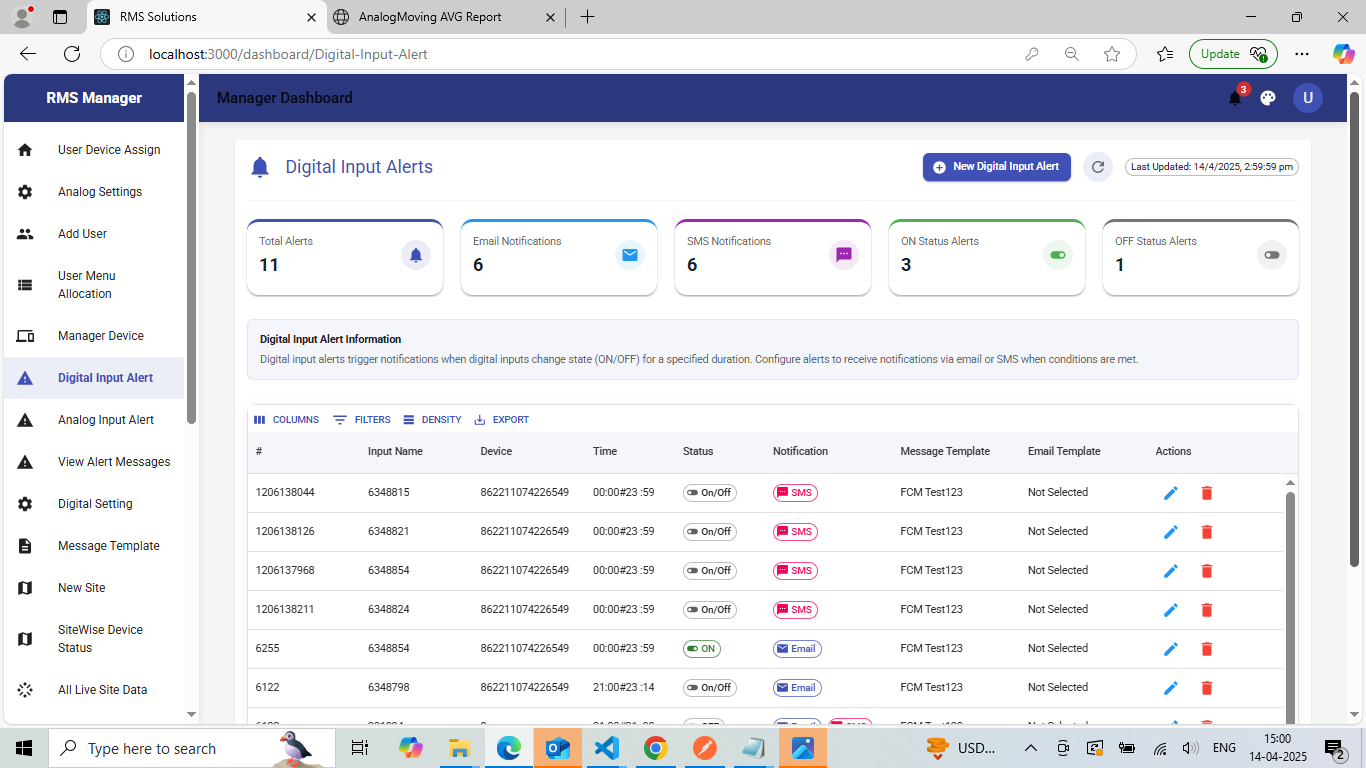Screen dimensions: 1366x768
Task: Open All Live Site Data in sidebar
Action: pos(94,690)
